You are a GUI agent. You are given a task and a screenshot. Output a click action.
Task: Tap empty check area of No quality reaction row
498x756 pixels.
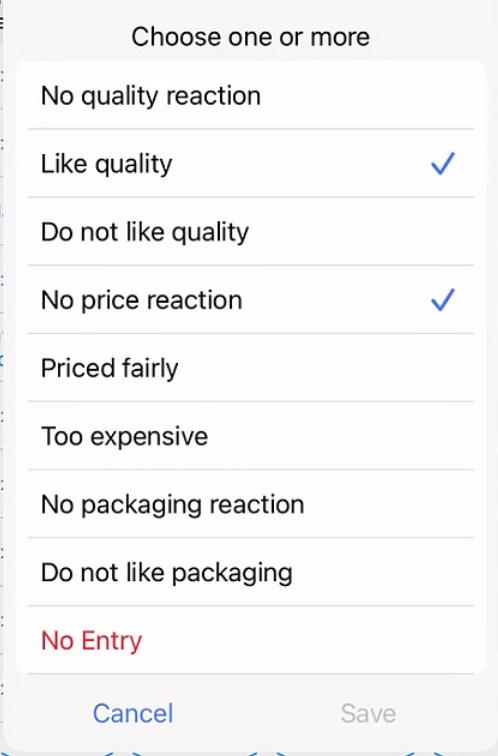(x=443, y=95)
